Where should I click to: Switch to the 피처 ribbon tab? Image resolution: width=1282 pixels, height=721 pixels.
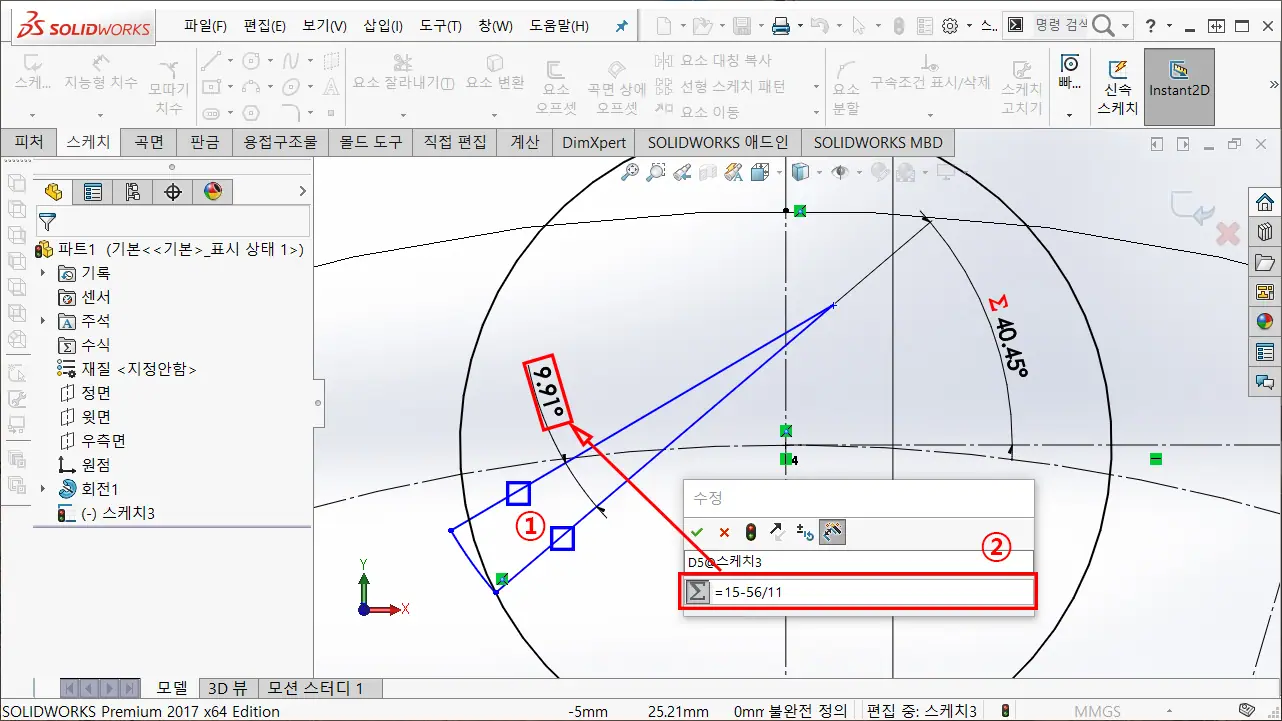click(x=29, y=142)
